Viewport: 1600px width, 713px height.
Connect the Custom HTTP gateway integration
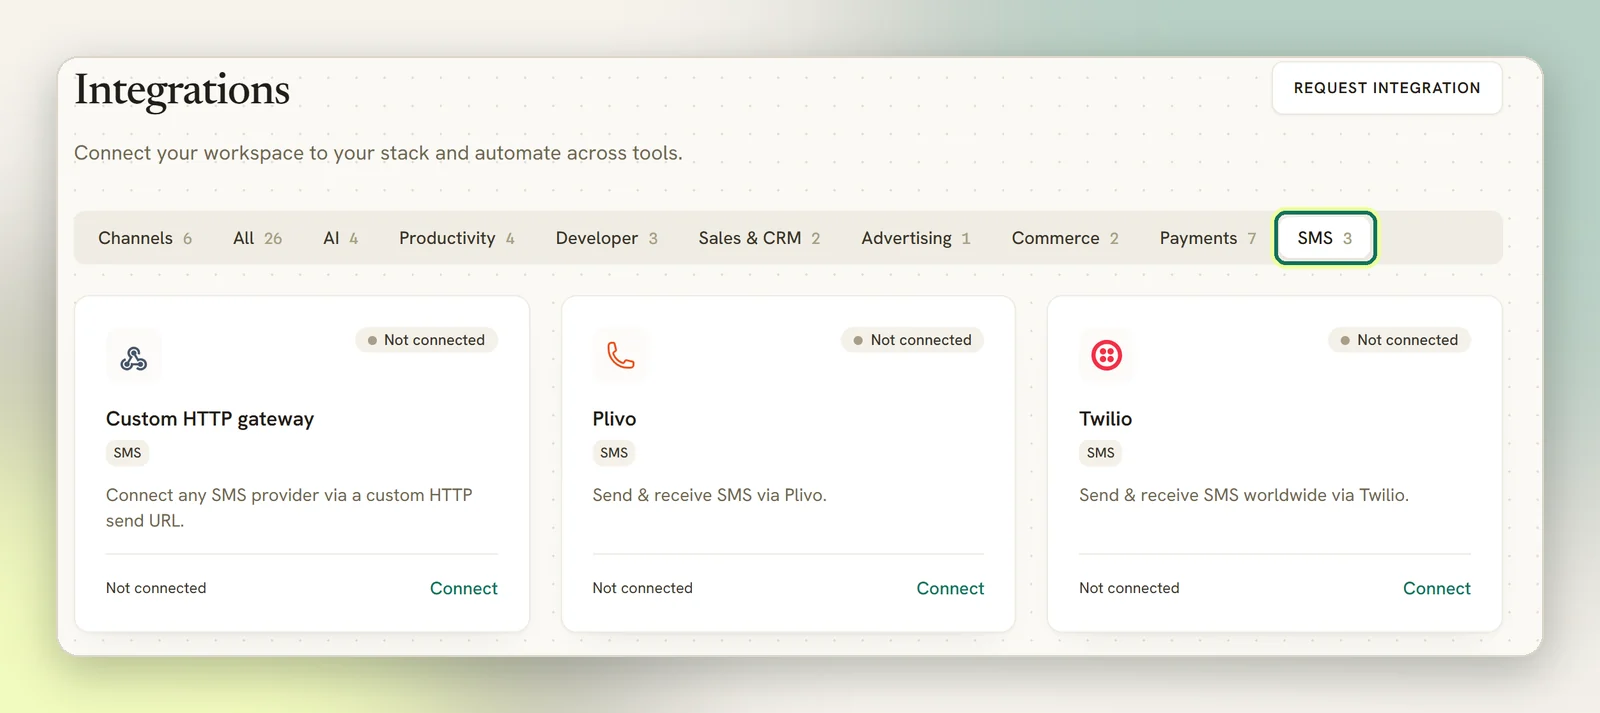pyautogui.click(x=464, y=588)
